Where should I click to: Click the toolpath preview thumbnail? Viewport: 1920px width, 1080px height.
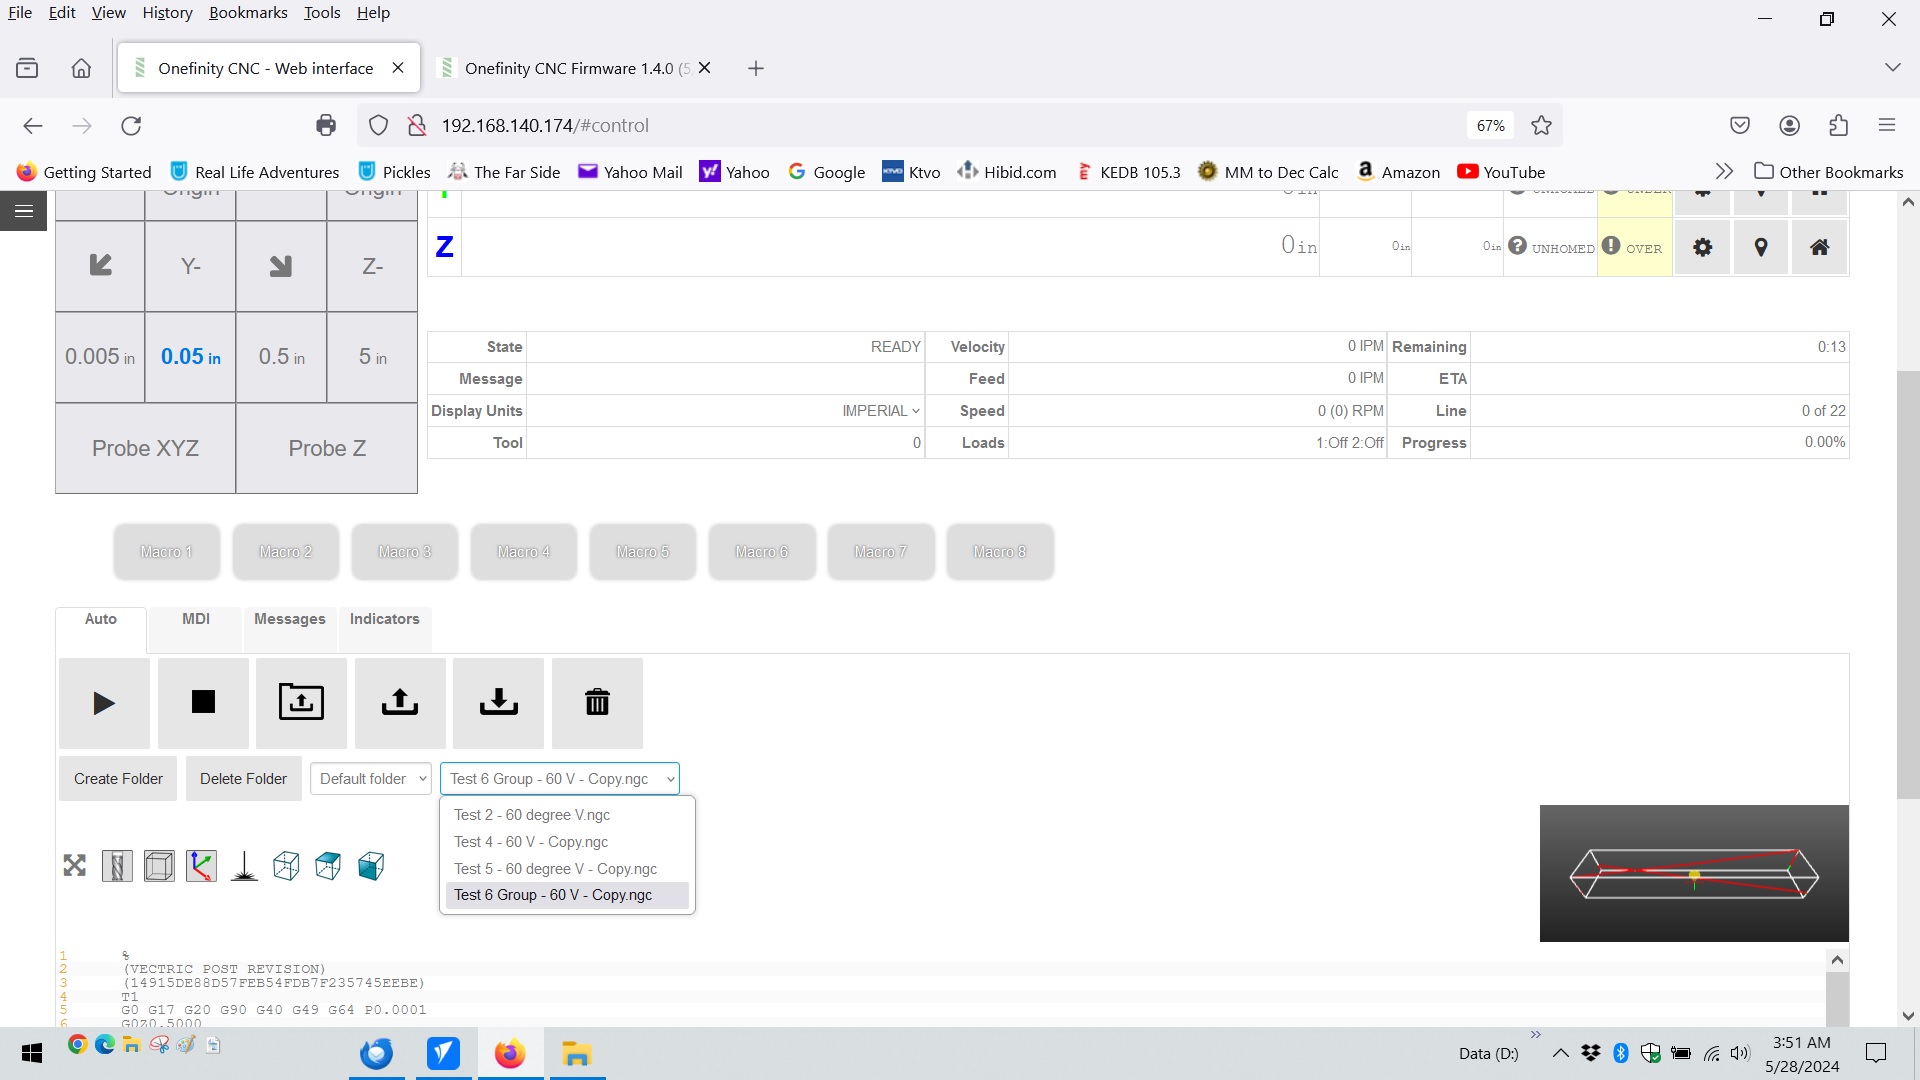coord(1693,873)
